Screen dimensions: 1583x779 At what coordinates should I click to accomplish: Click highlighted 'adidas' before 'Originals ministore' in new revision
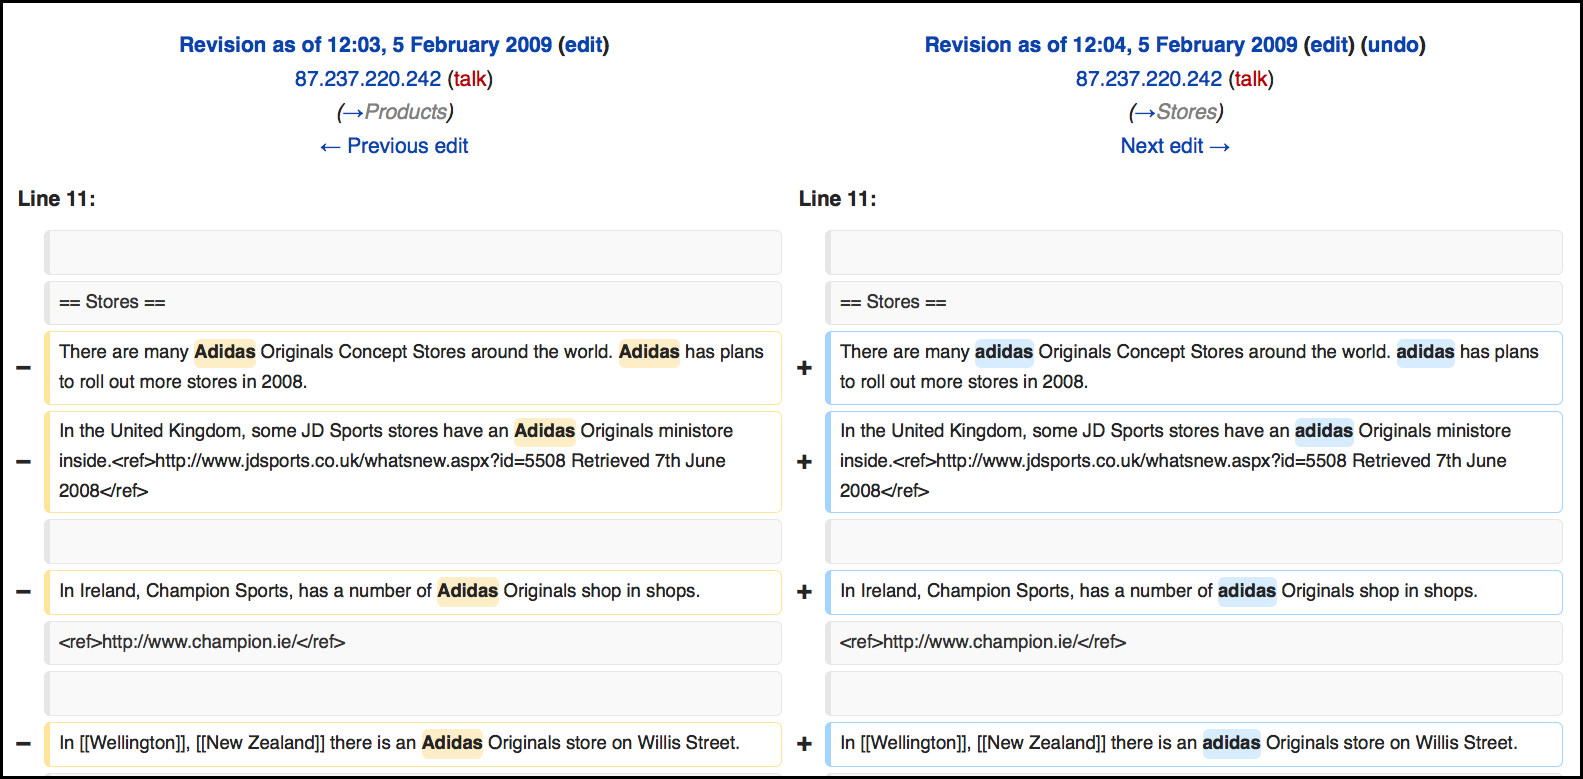click(x=1324, y=431)
